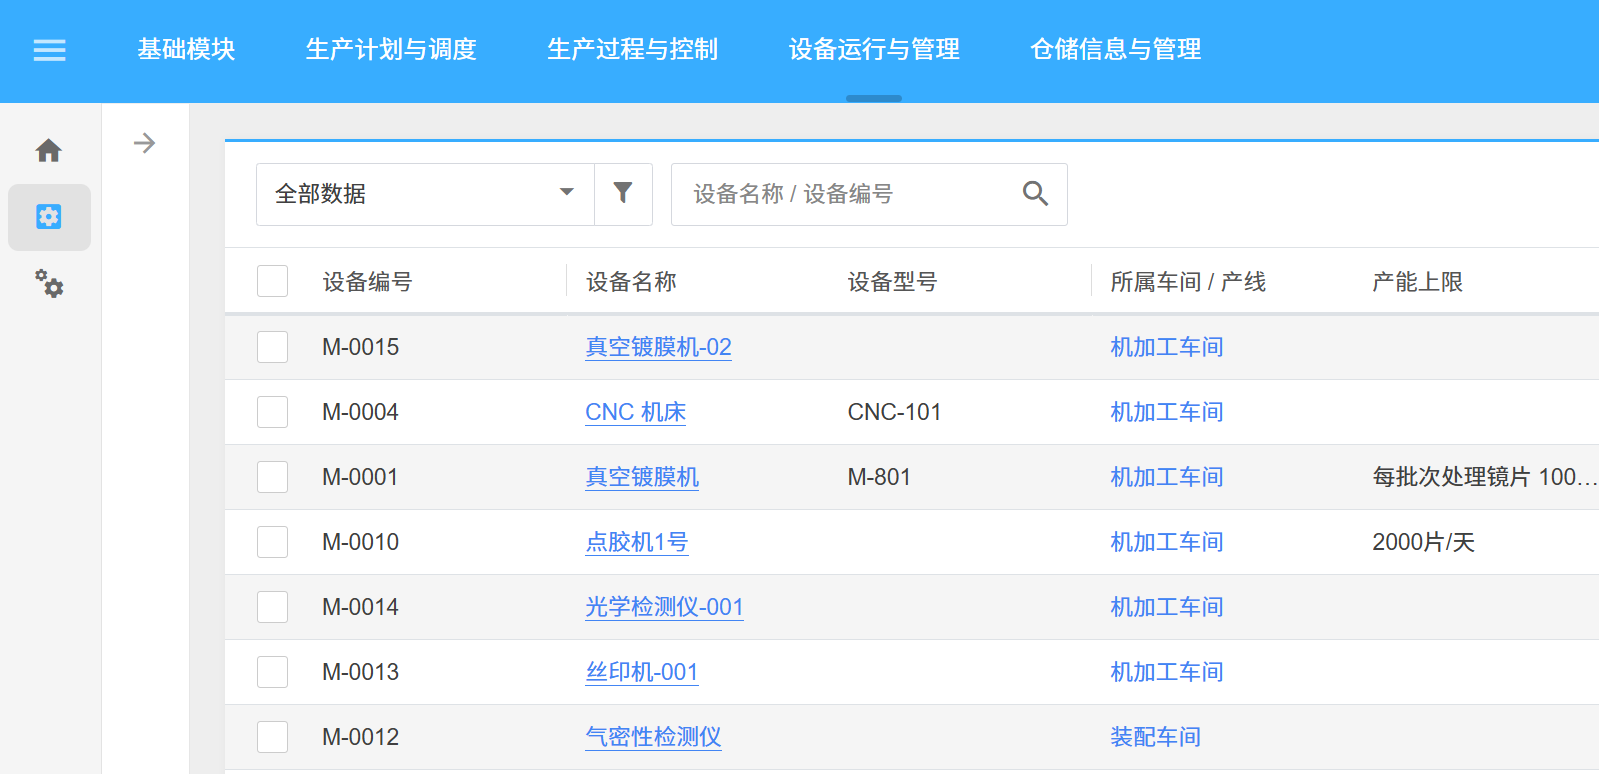
Task: Click the 设备编号 column header
Action: [x=367, y=282]
